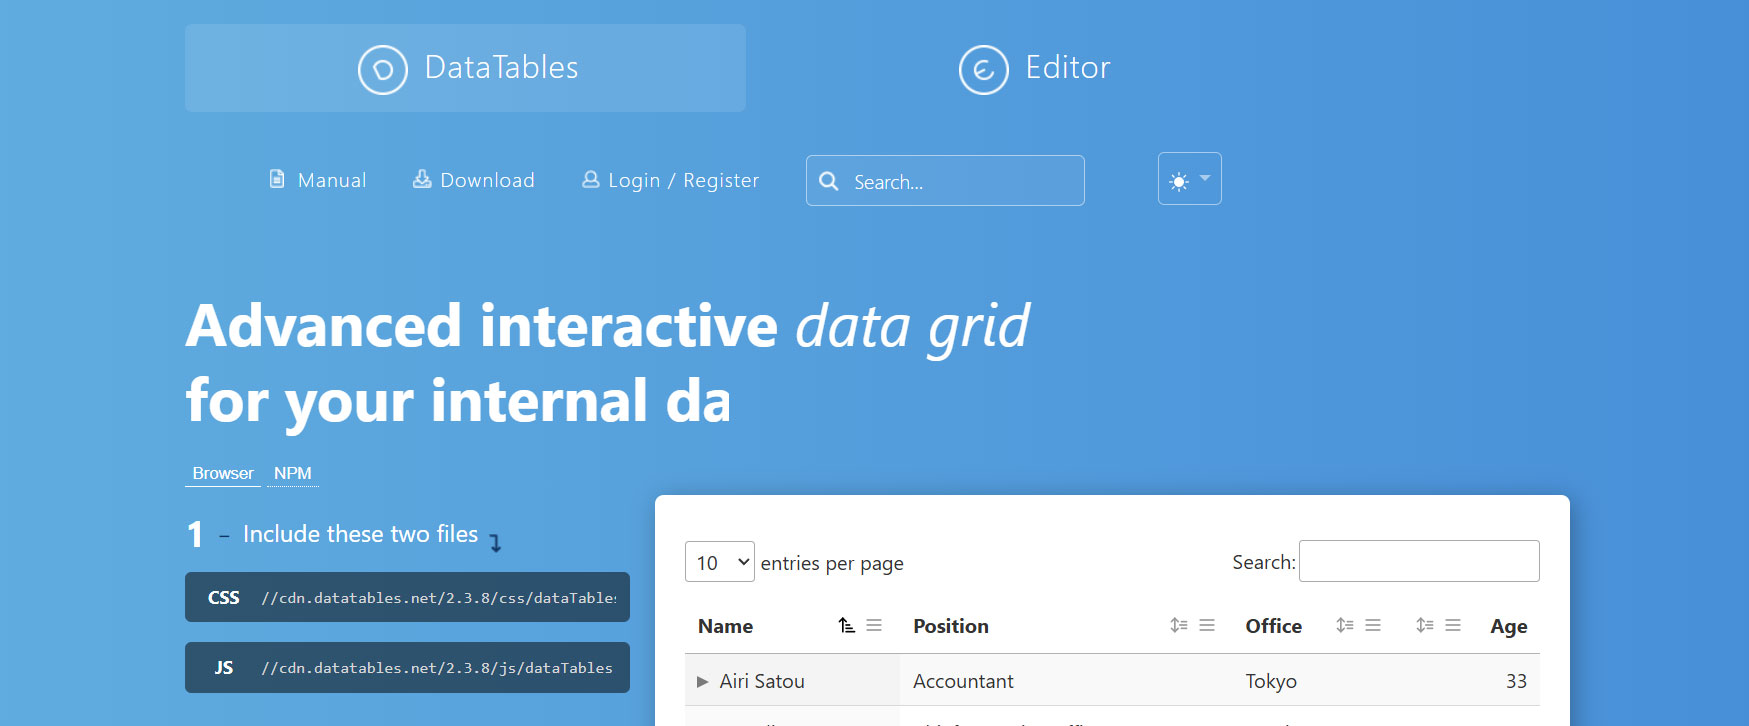
Task: Click the CSS label badge
Action: [x=224, y=598]
